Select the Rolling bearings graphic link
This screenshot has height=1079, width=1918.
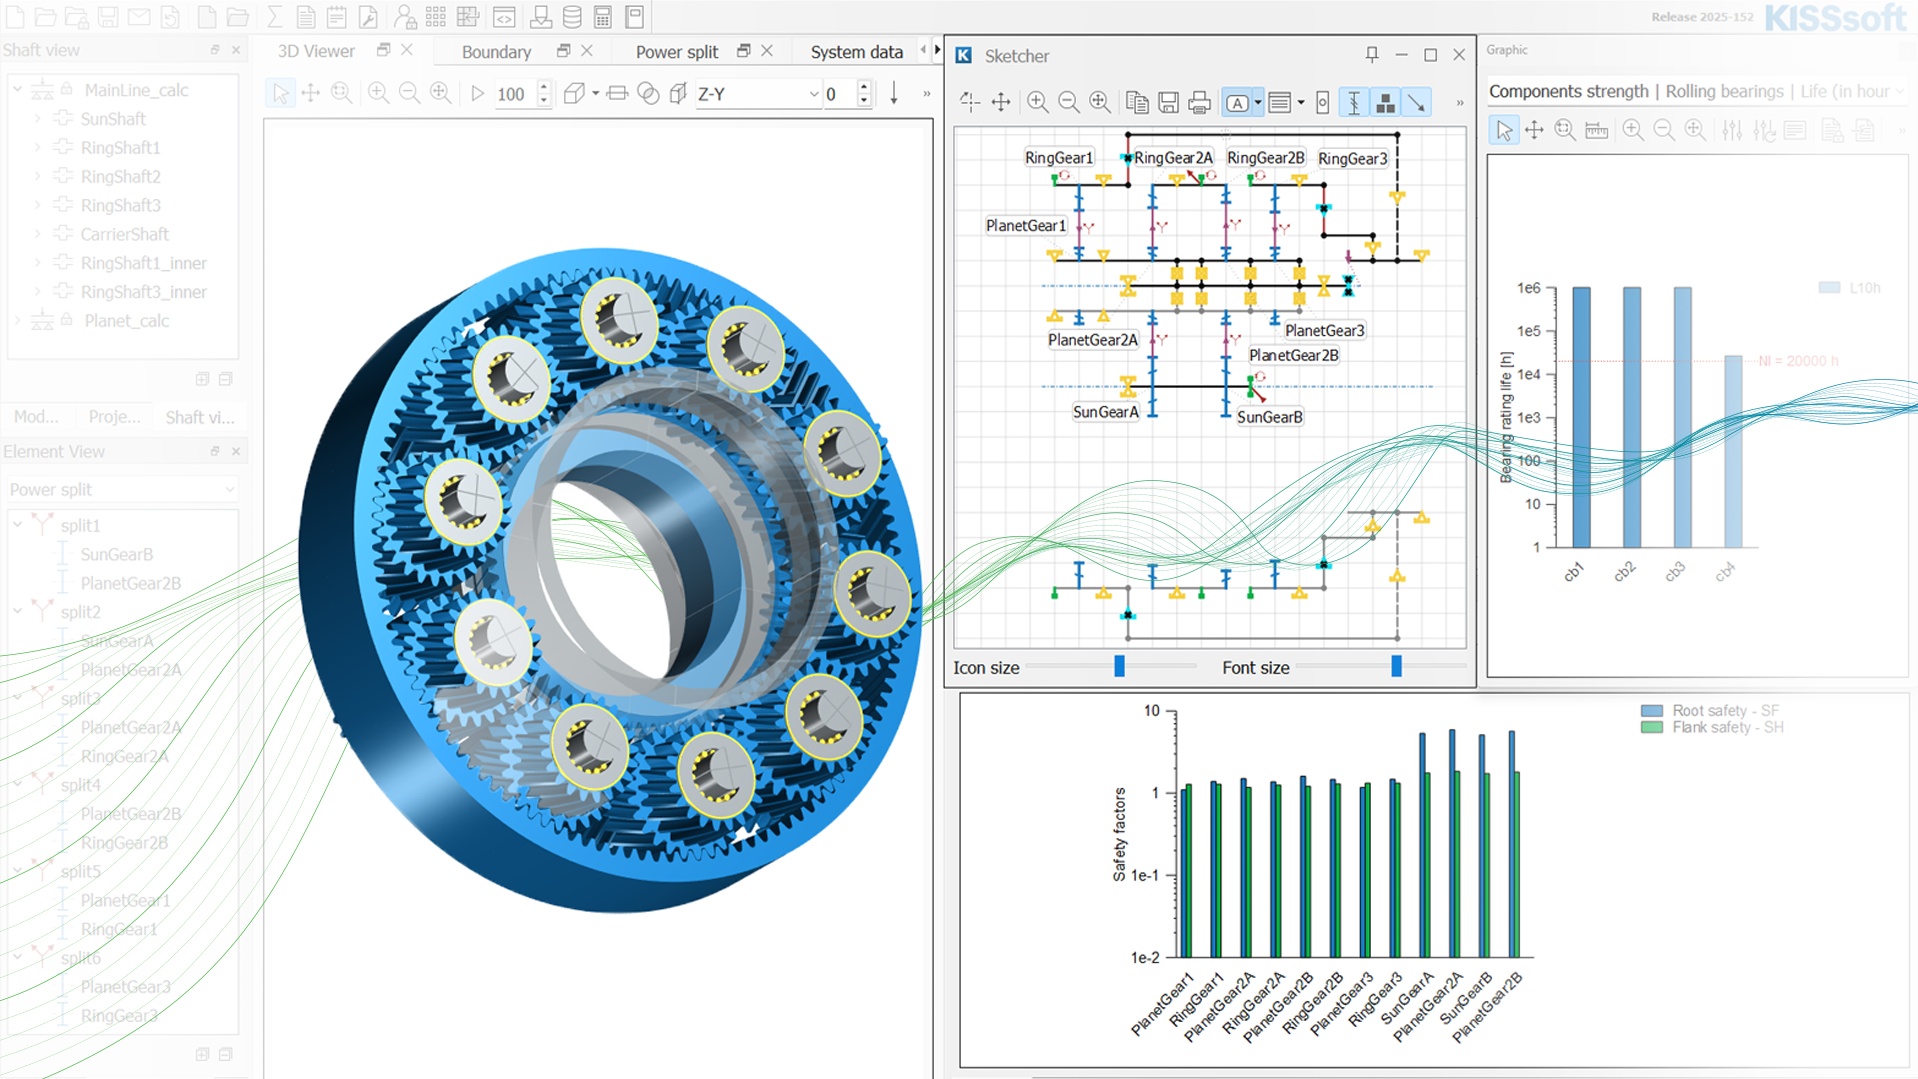pyautogui.click(x=1724, y=91)
